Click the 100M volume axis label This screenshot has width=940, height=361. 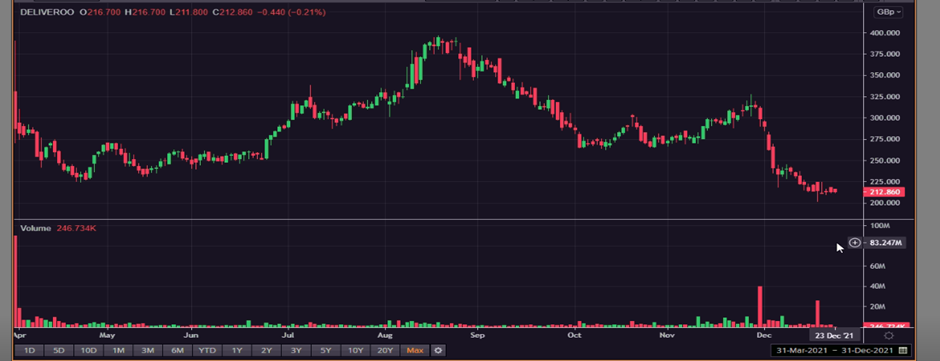click(x=879, y=225)
